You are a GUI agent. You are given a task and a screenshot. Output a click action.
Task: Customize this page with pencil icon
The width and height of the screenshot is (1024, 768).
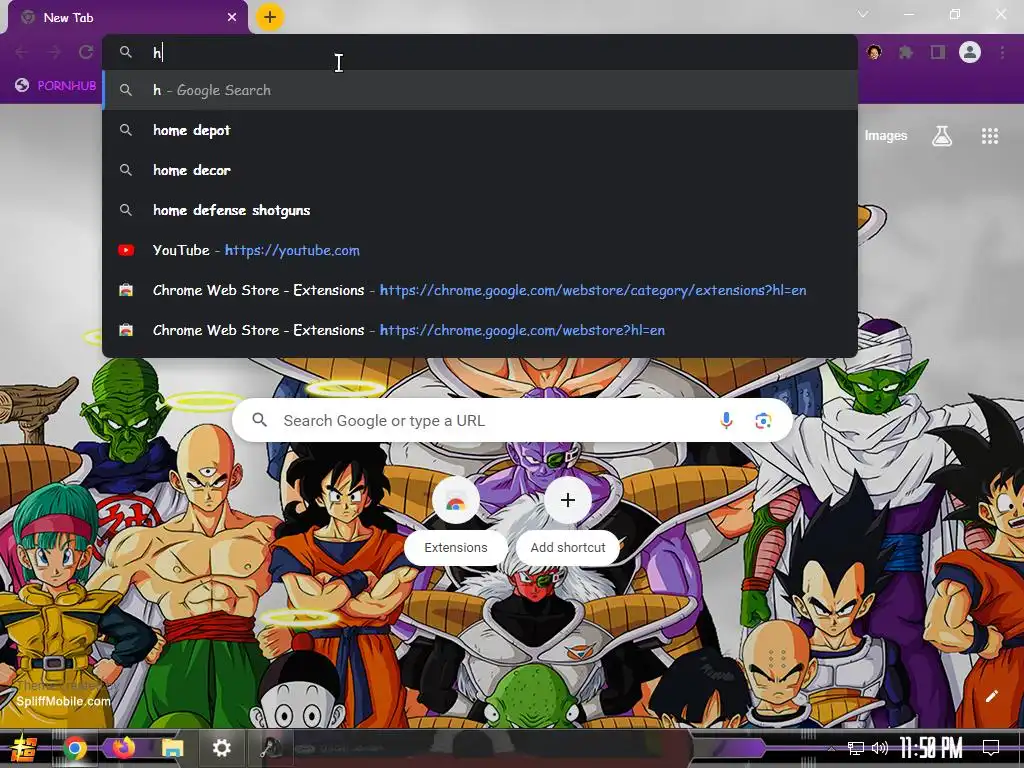click(991, 696)
